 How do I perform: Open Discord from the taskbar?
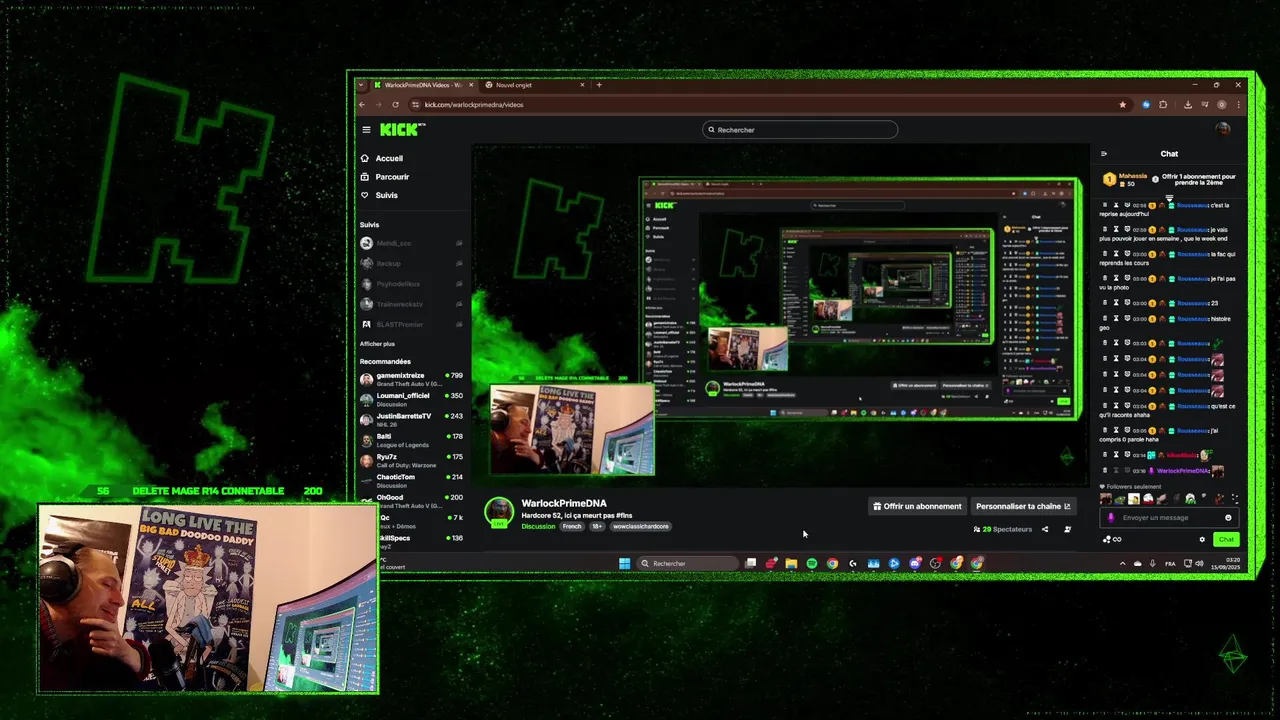pyautogui.click(x=914, y=563)
